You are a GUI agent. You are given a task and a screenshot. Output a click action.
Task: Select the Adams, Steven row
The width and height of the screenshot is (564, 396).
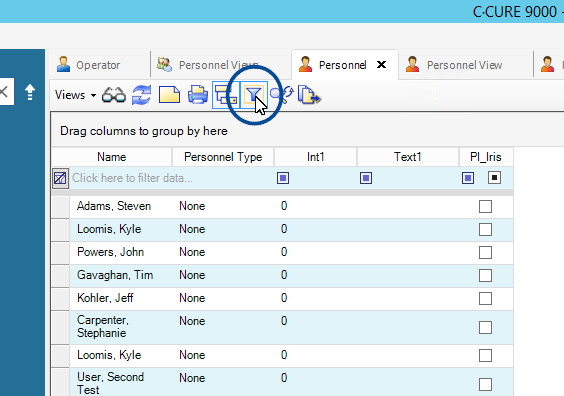coord(282,206)
